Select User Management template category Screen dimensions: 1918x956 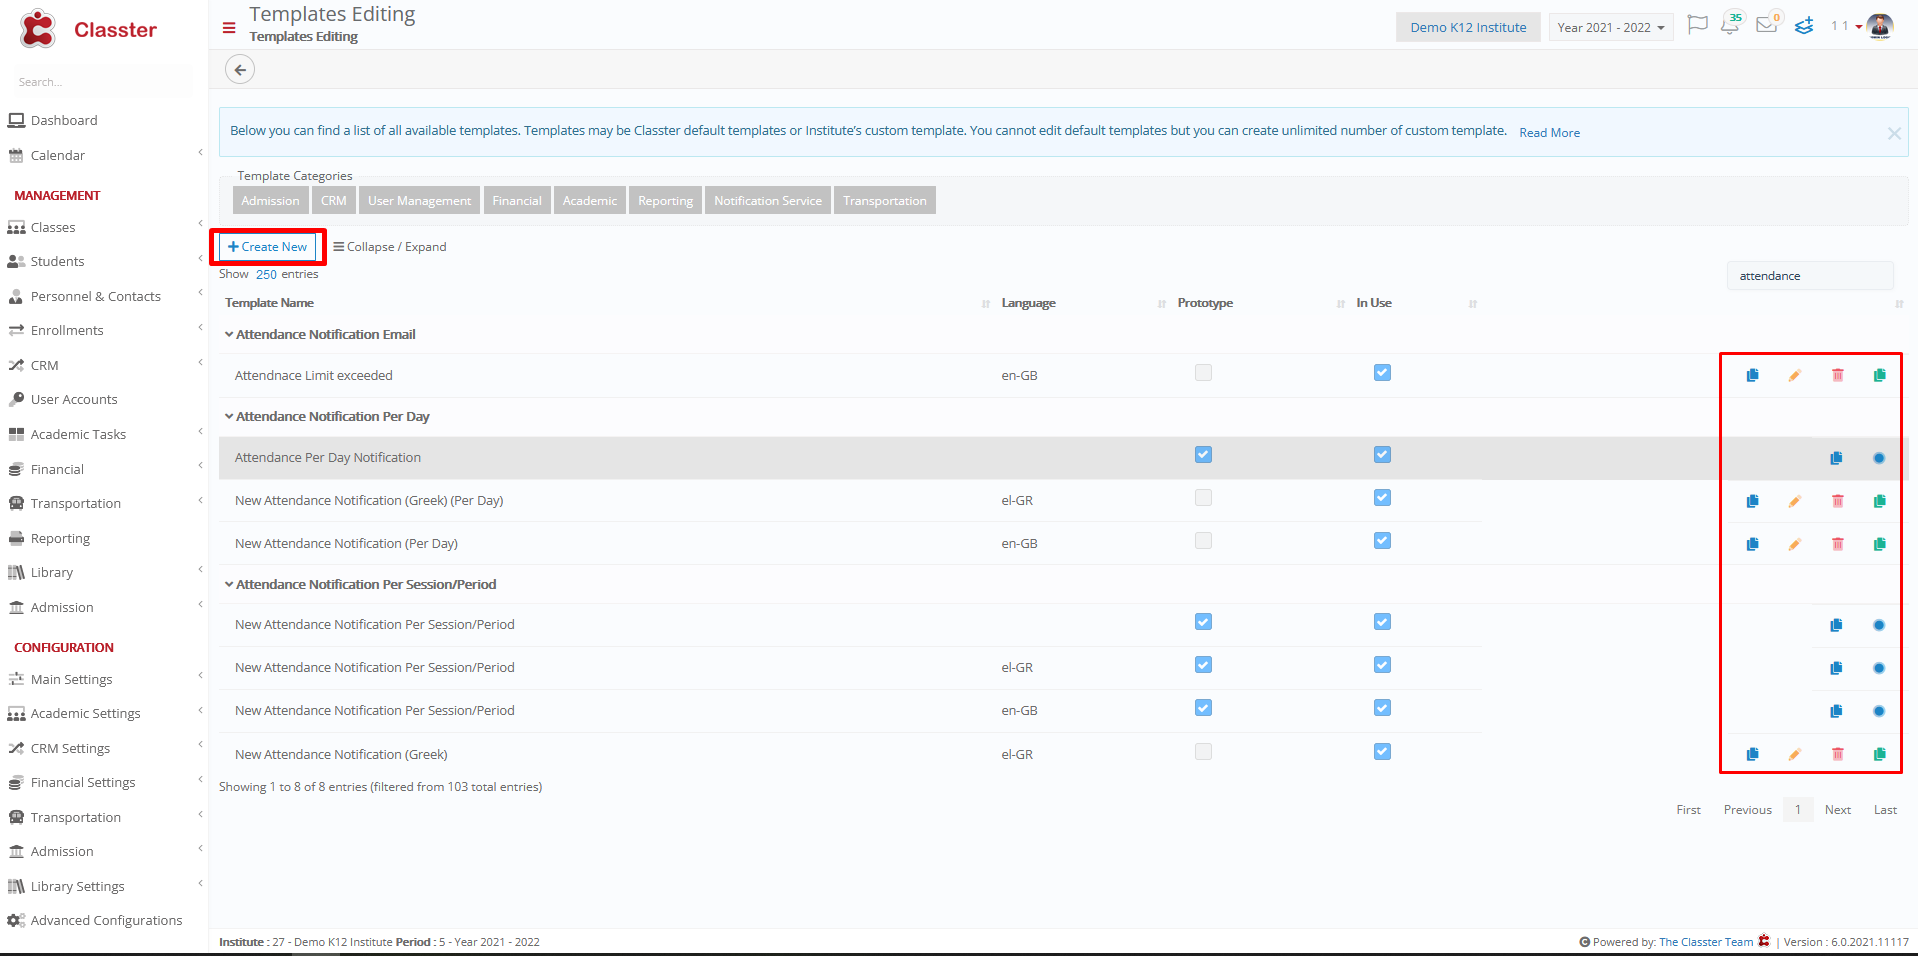coord(419,200)
